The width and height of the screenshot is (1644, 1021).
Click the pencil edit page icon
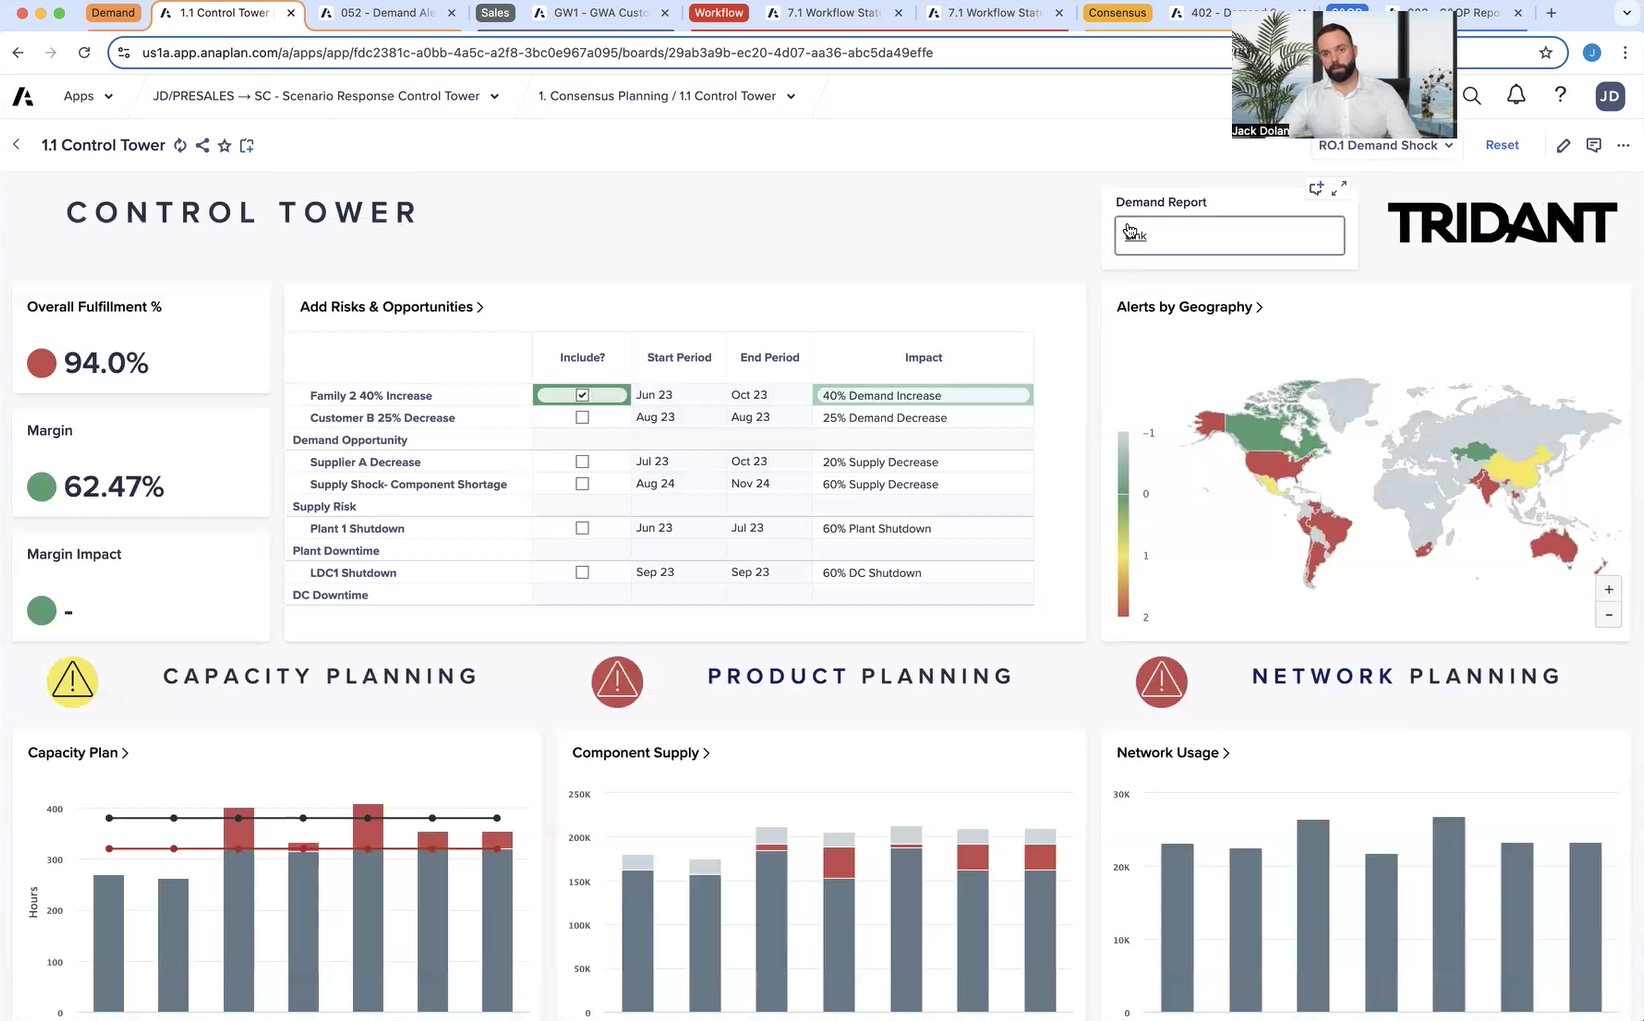point(1563,146)
